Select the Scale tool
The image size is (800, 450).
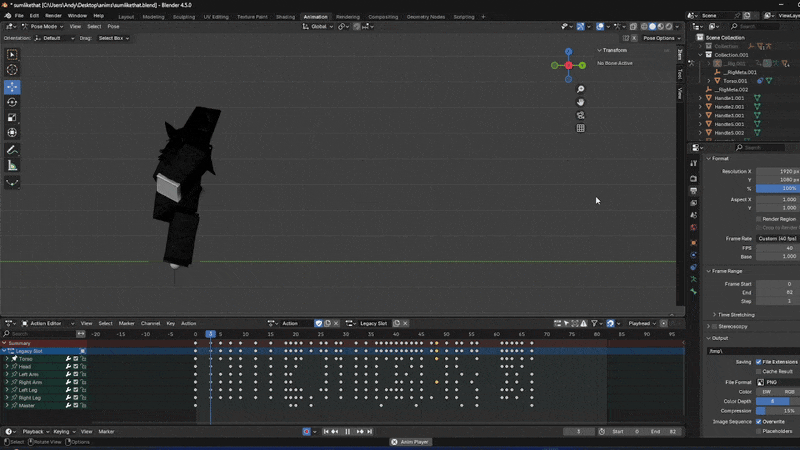(x=12, y=117)
